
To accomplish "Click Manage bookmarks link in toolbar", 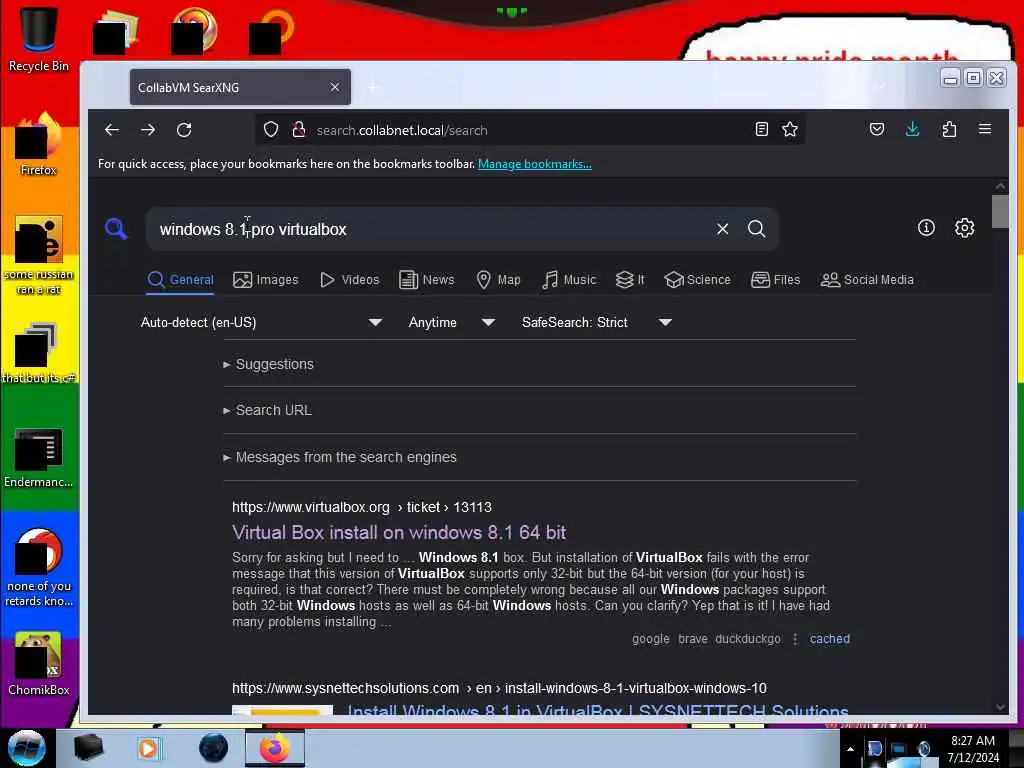I will click(534, 164).
